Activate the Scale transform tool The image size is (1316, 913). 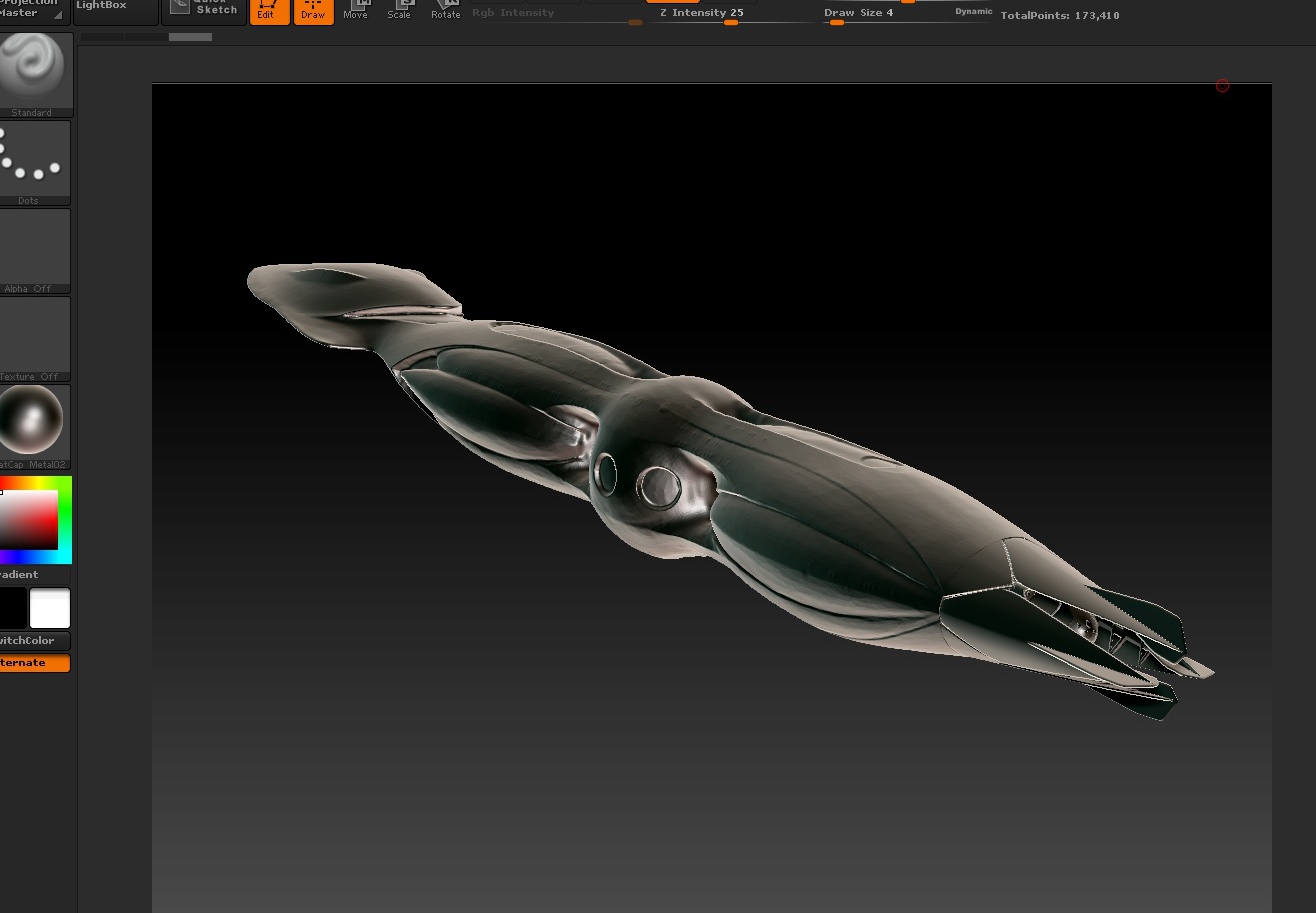tap(400, 10)
